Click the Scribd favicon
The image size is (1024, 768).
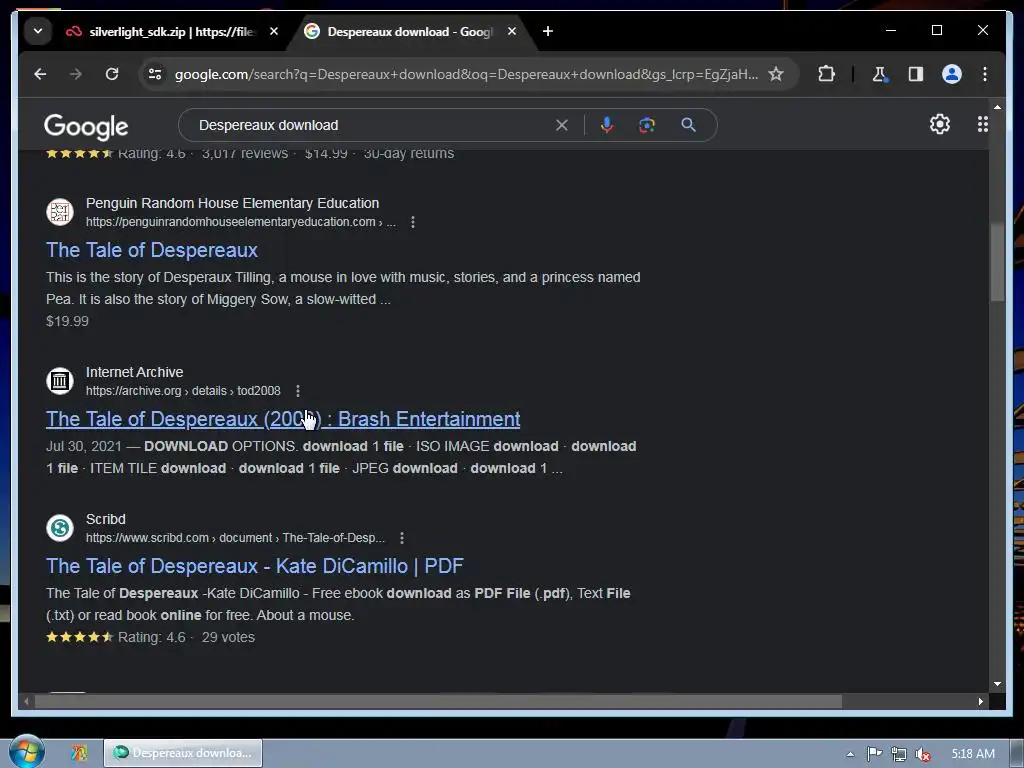[x=60, y=528]
